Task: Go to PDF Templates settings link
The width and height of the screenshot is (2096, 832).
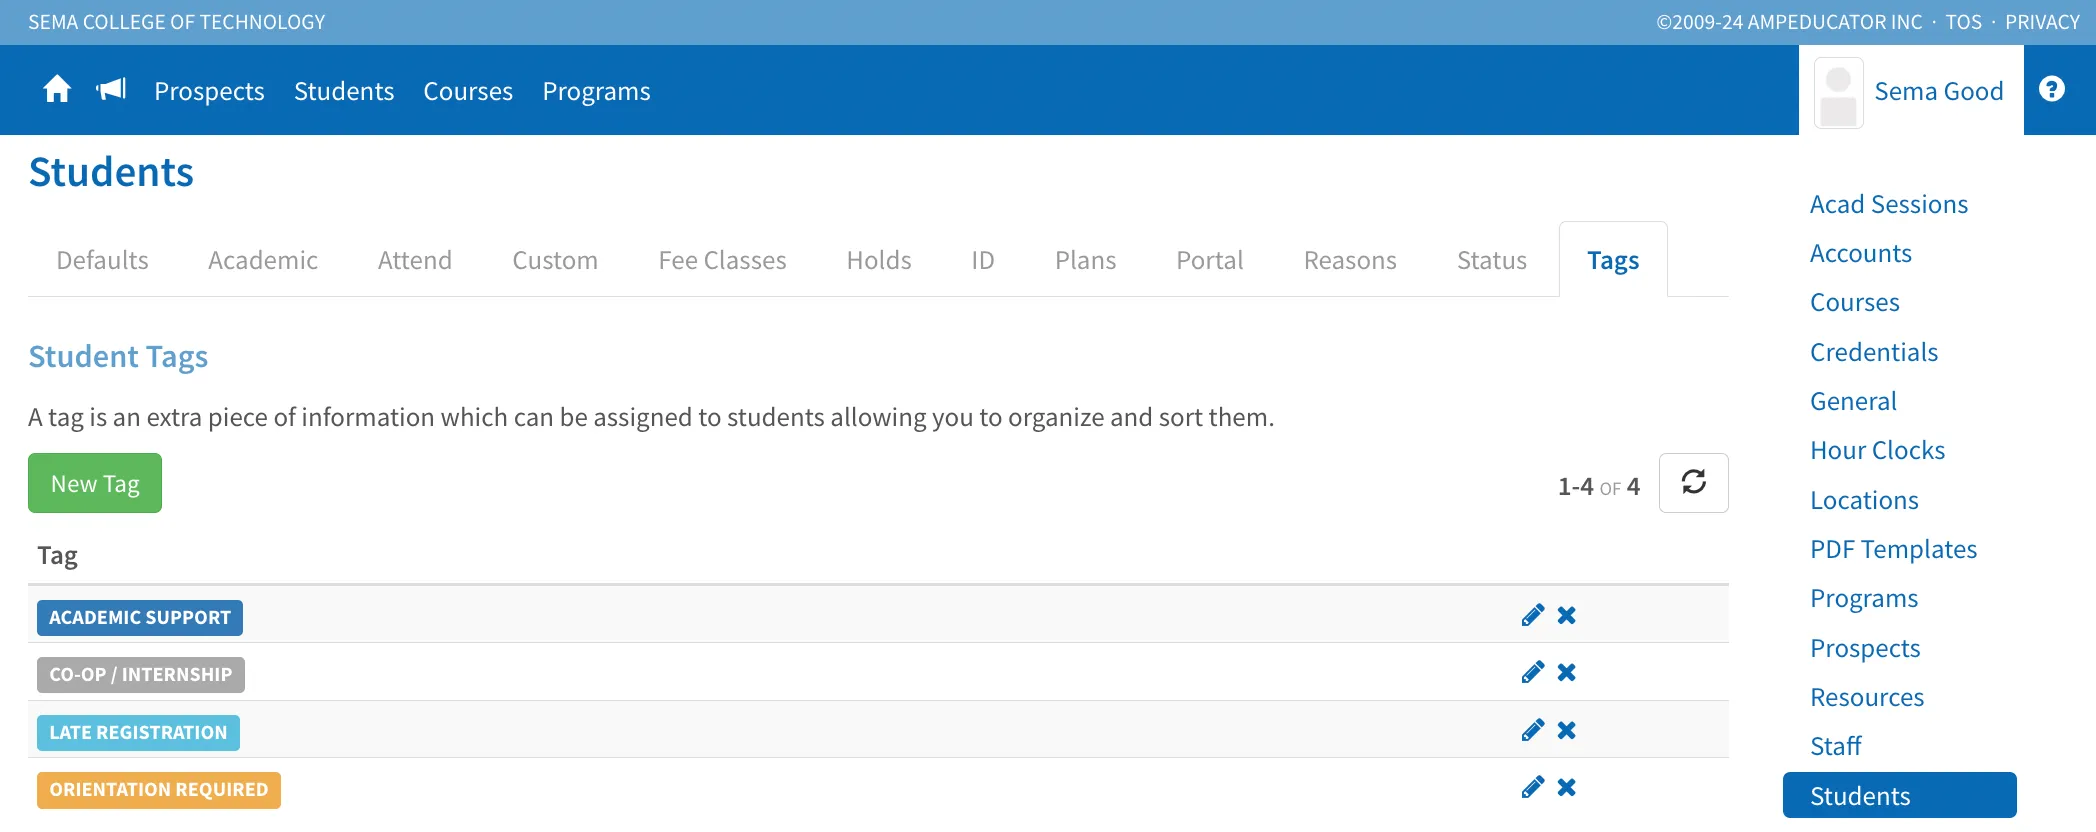Action: (1894, 549)
